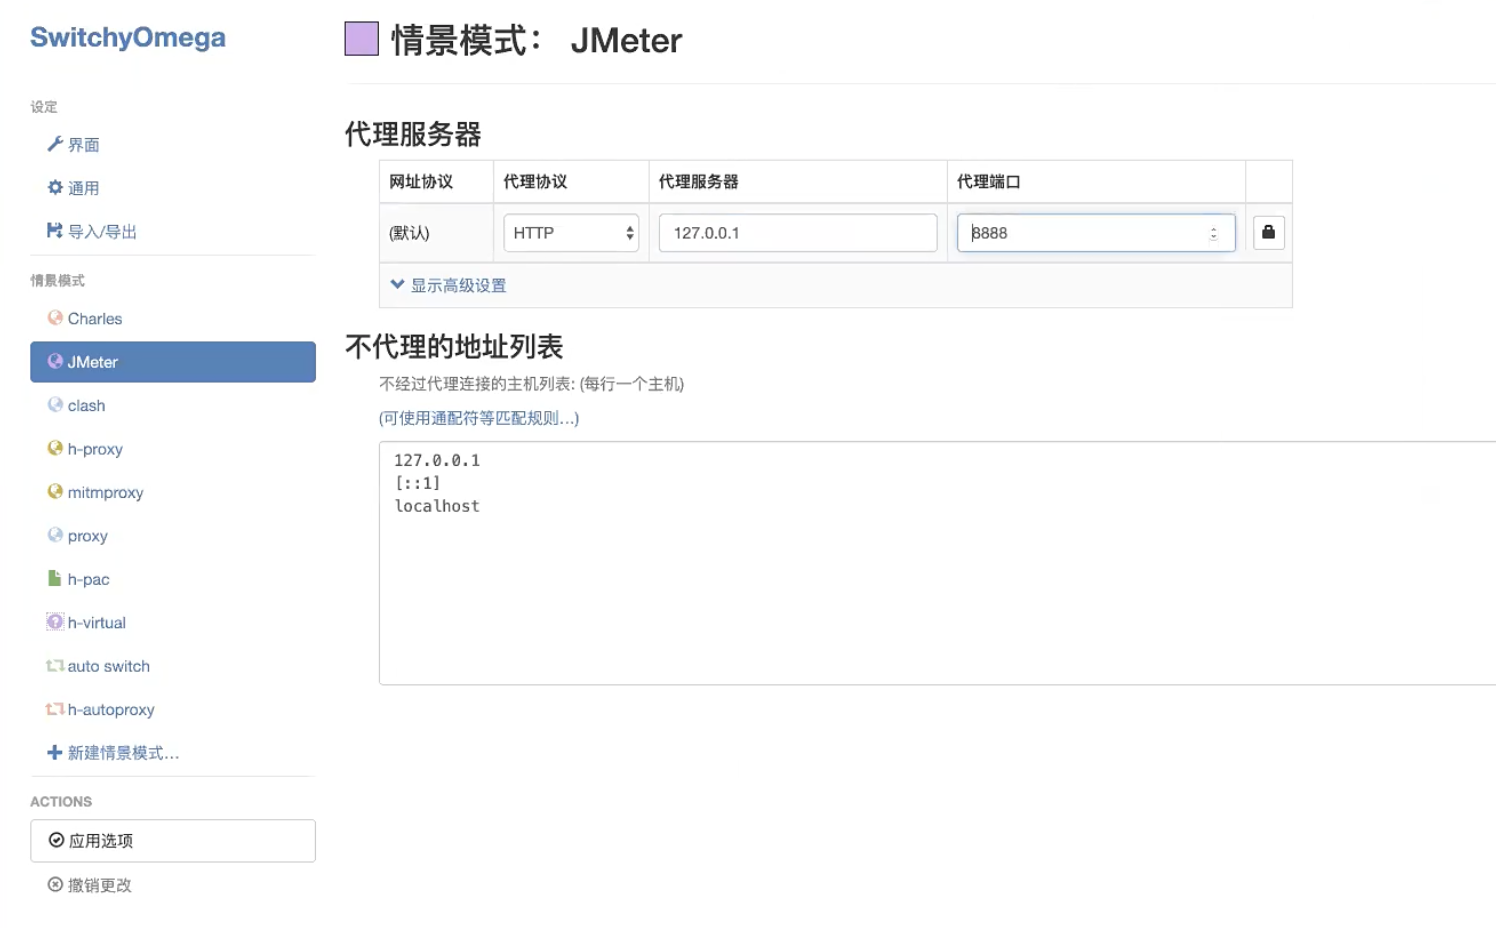Screen dimensions: 1496x928
Task: Select the mitmproxy profile
Action: click(173, 492)
